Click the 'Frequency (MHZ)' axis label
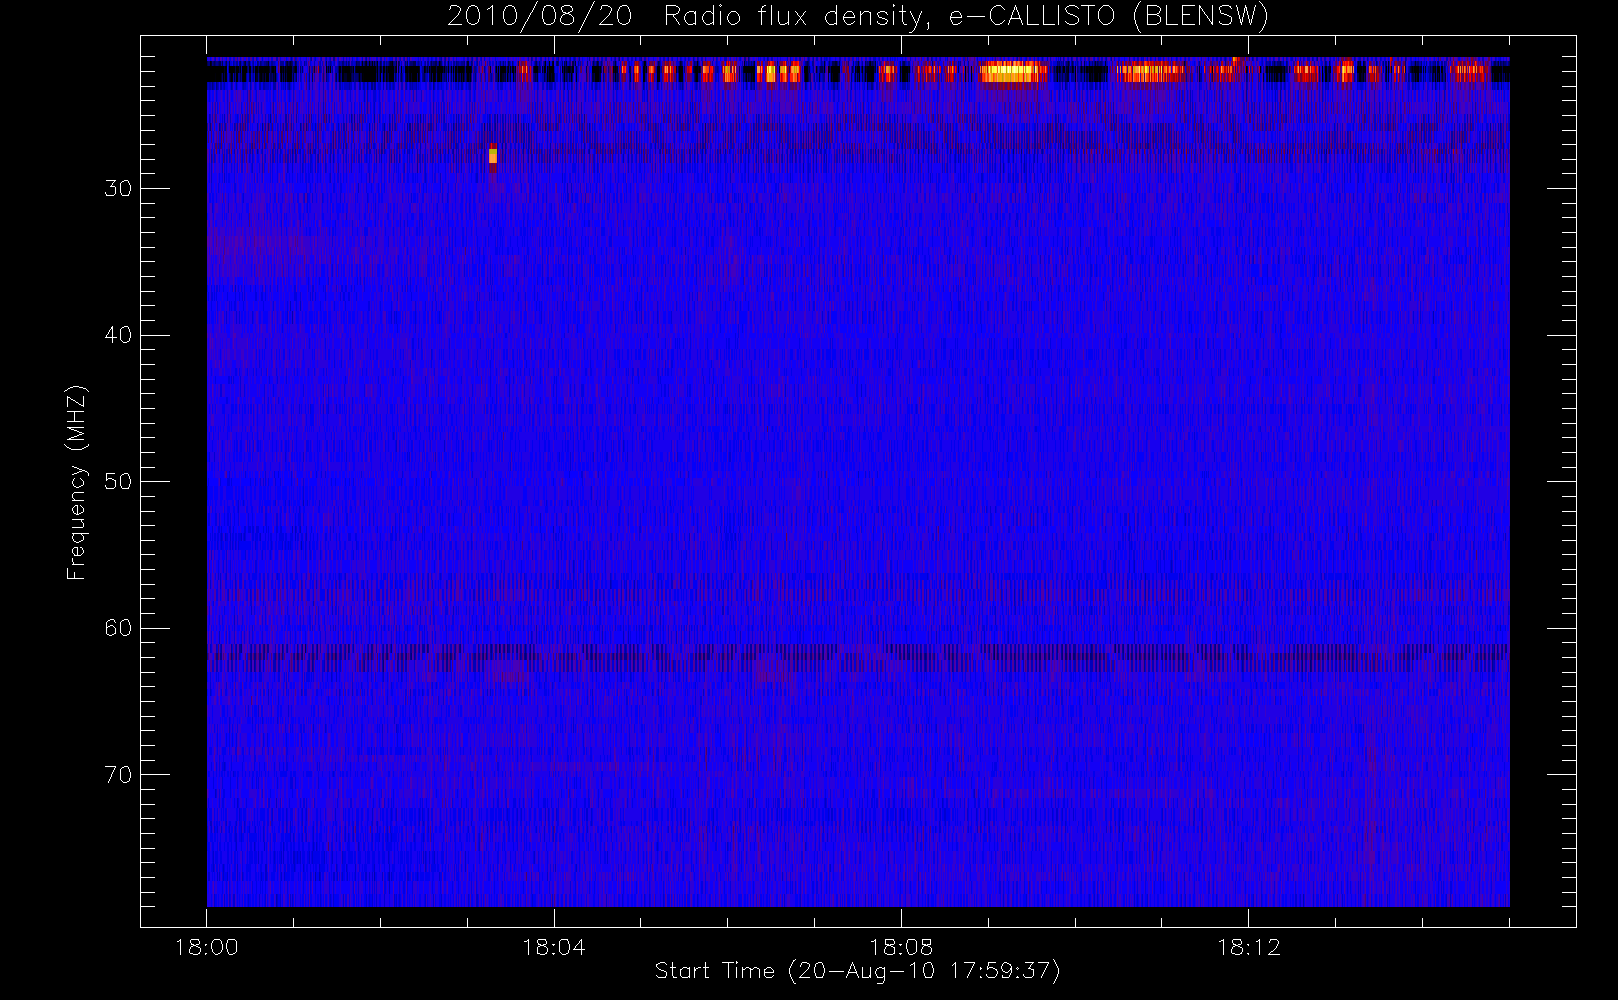The height and width of the screenshot is (1000, 1618). [77, 482]
